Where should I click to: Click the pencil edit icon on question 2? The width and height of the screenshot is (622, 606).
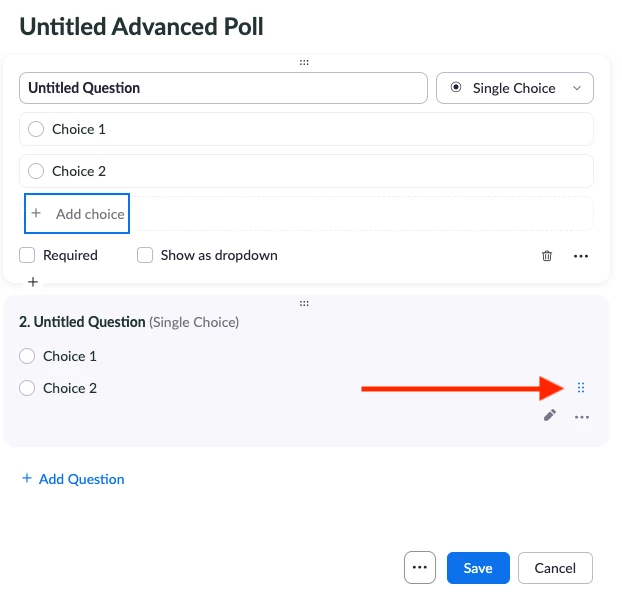pyautogui.click(x=549, y=415)
